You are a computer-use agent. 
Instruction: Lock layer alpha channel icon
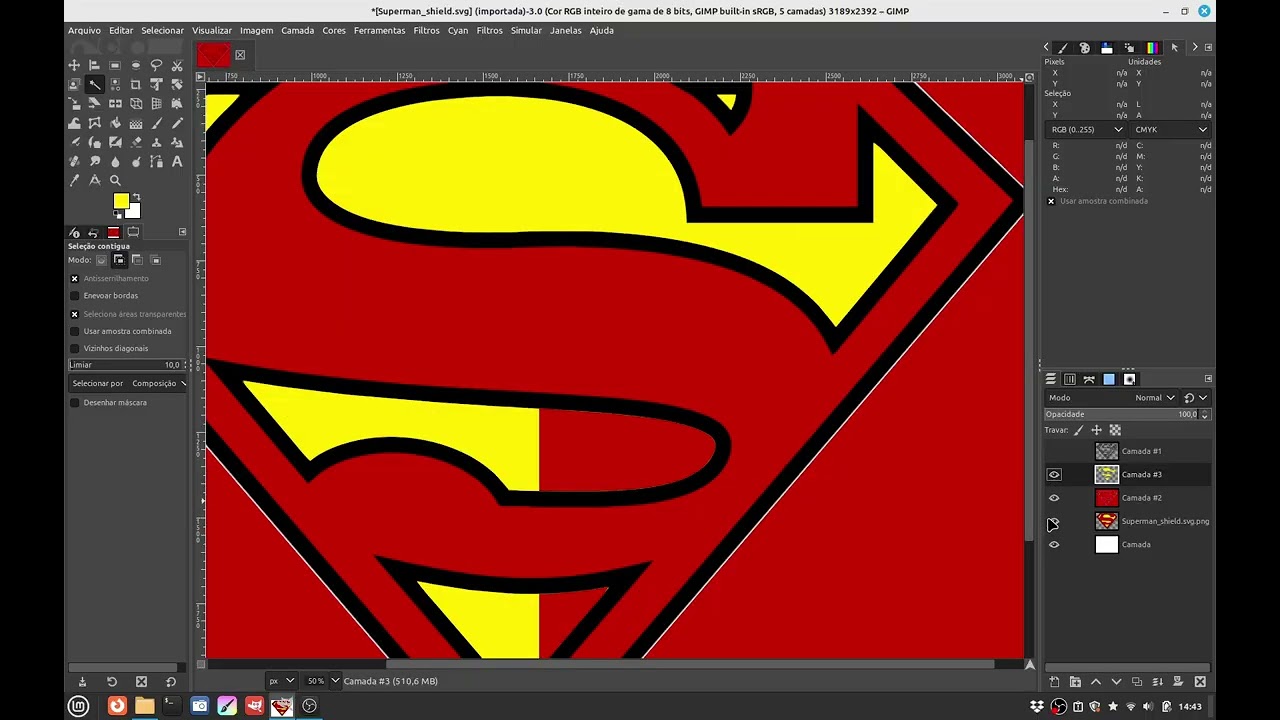[x=1115, y=430]
